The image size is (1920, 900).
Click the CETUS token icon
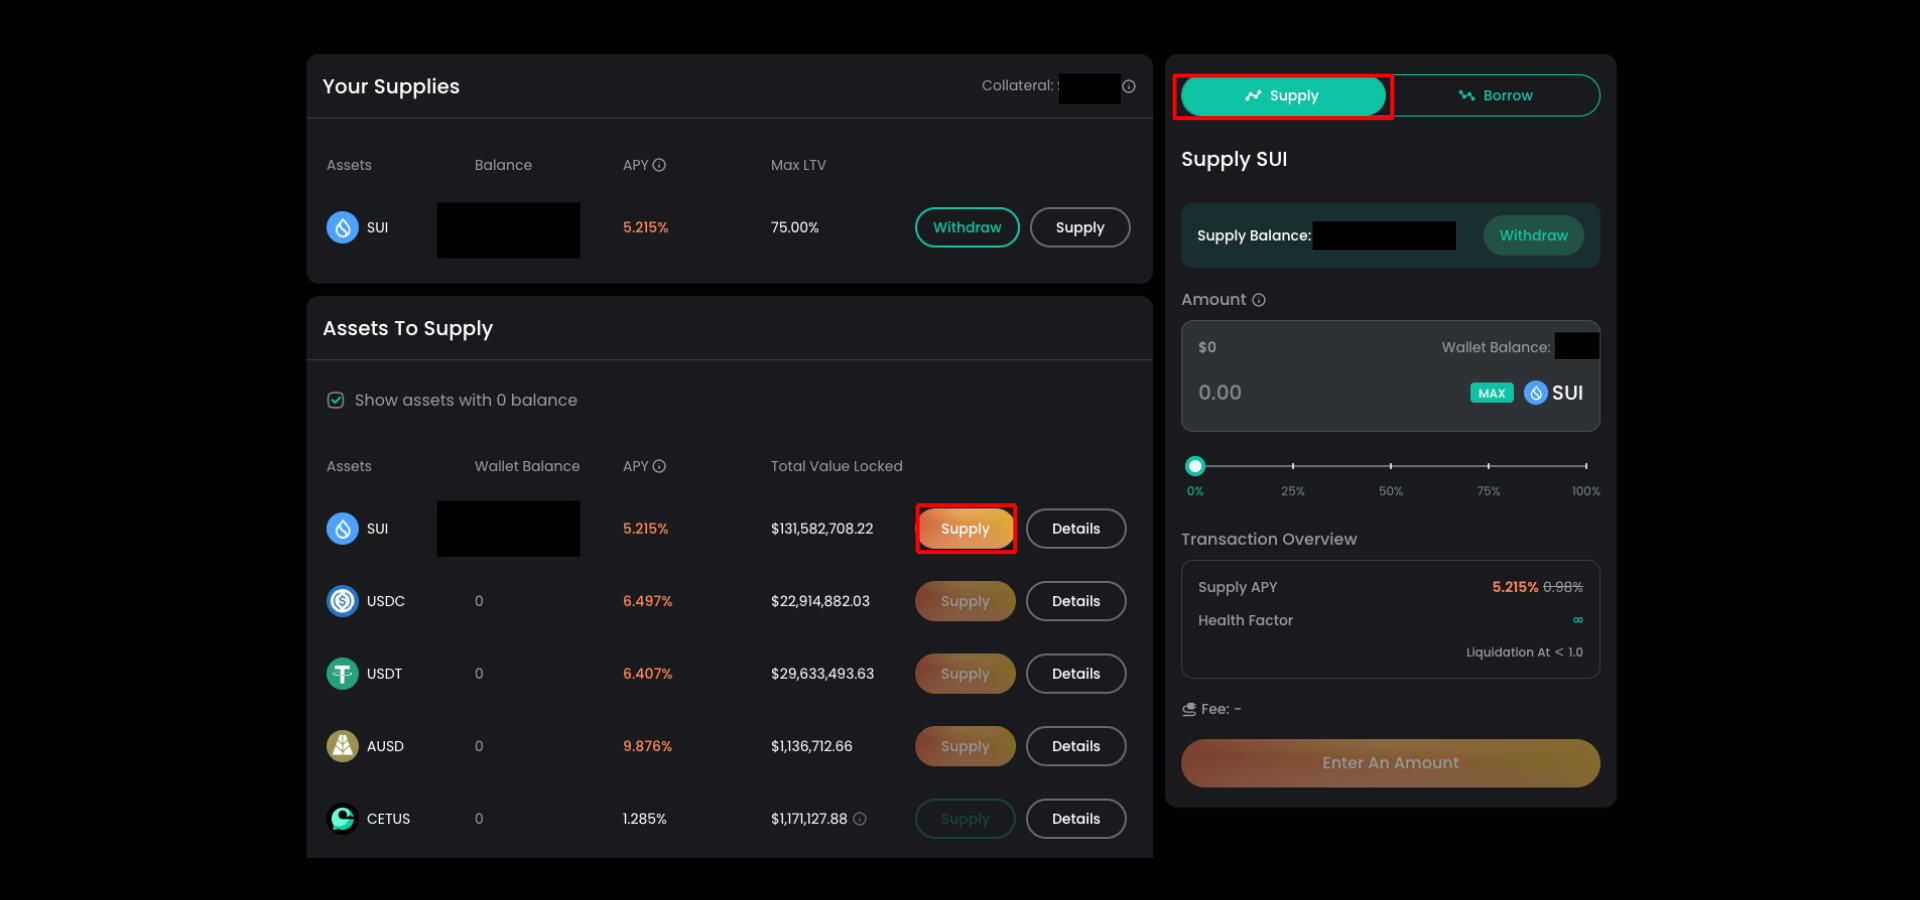342,819
